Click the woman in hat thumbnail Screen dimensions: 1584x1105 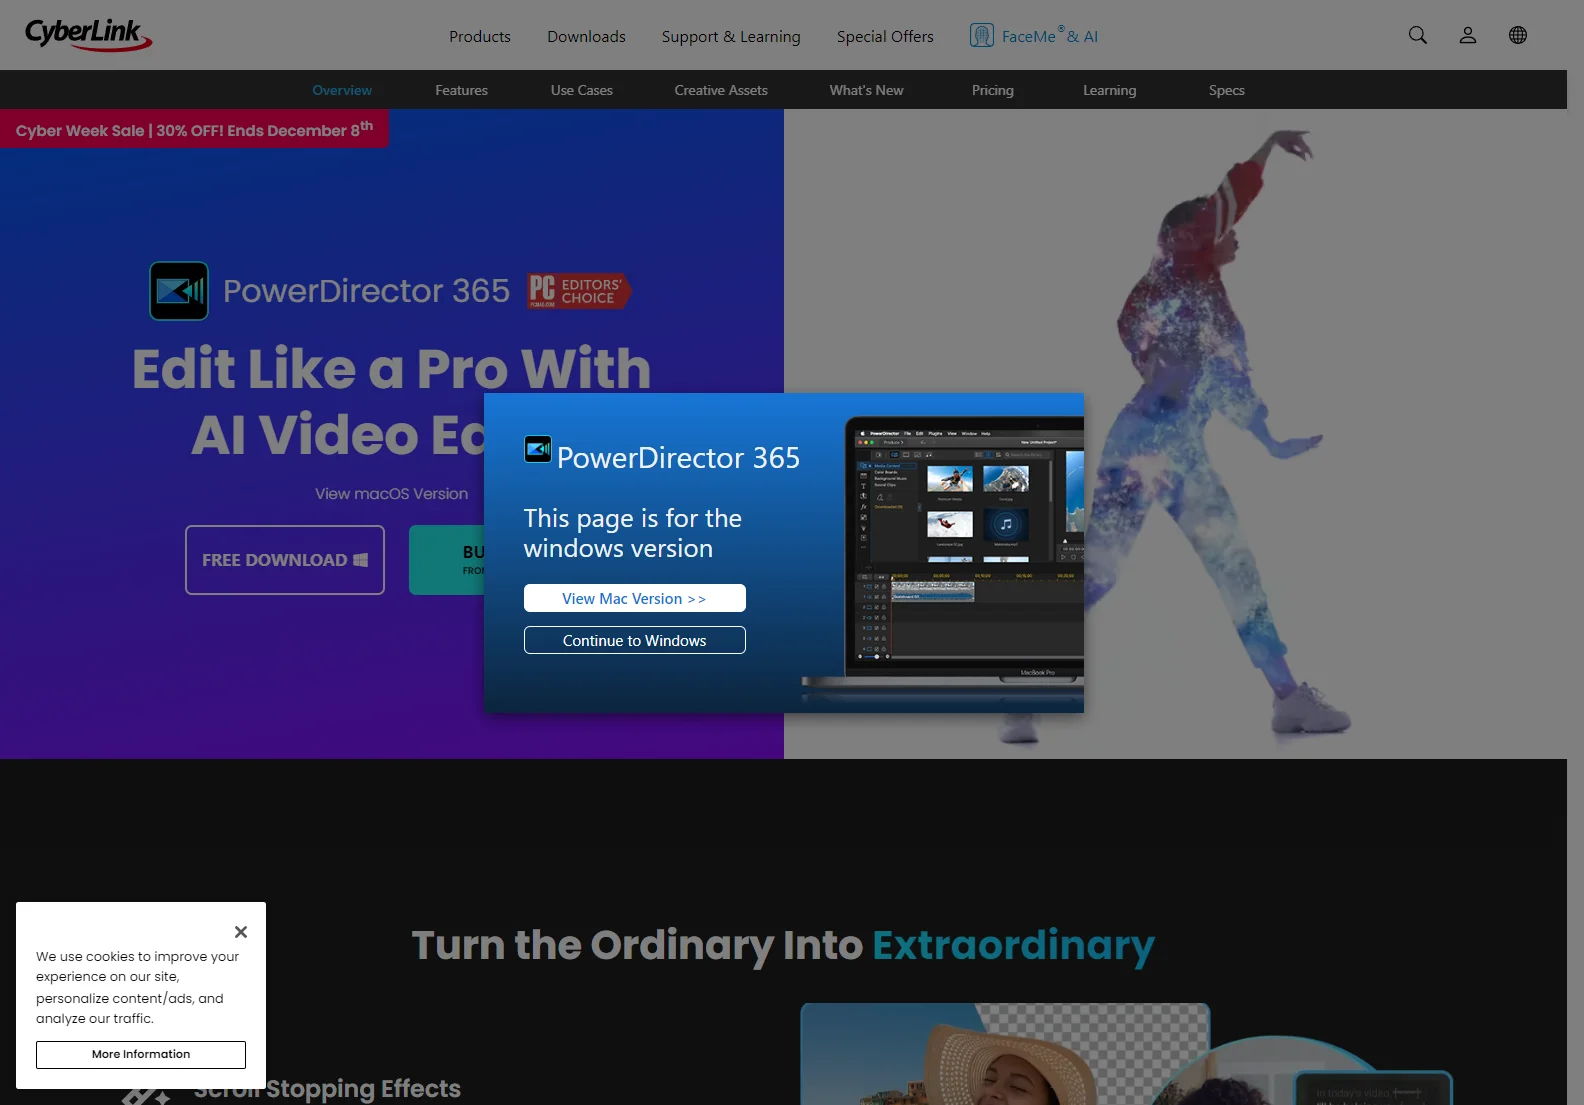pyautogui.click(x=1005, y=1054)
